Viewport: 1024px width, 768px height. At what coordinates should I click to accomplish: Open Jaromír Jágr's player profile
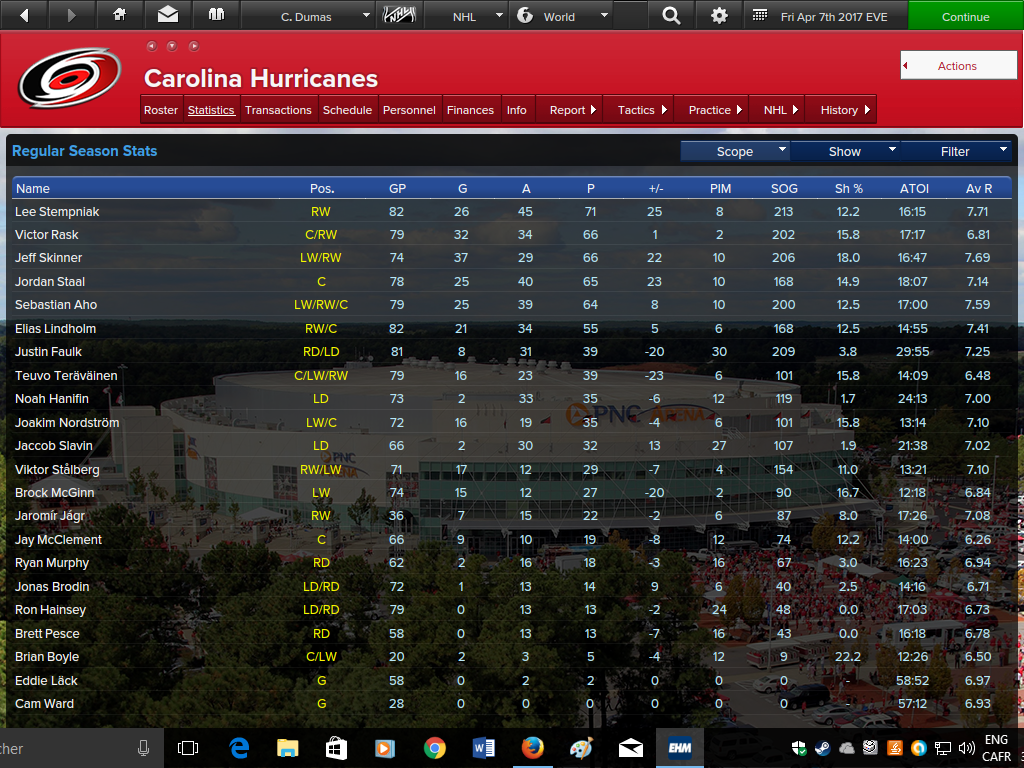50,516
